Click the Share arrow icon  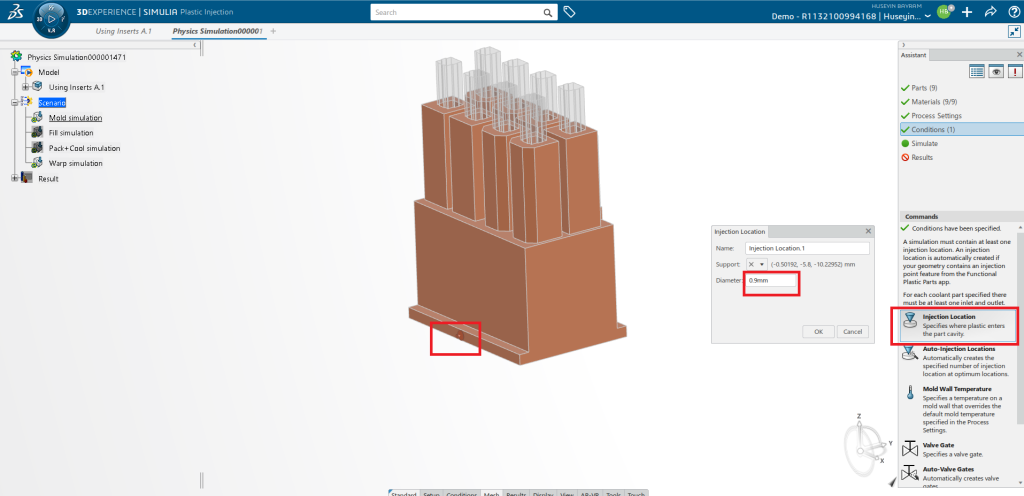(989, 13)
